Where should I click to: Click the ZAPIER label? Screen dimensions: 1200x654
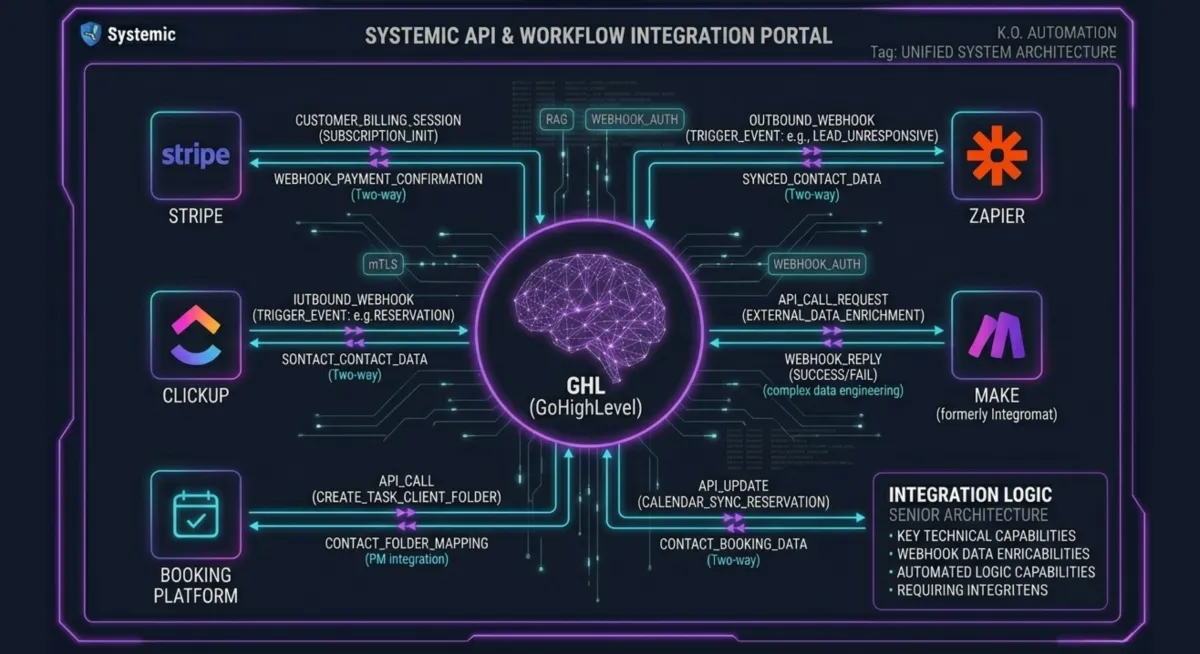click(996, 216)
